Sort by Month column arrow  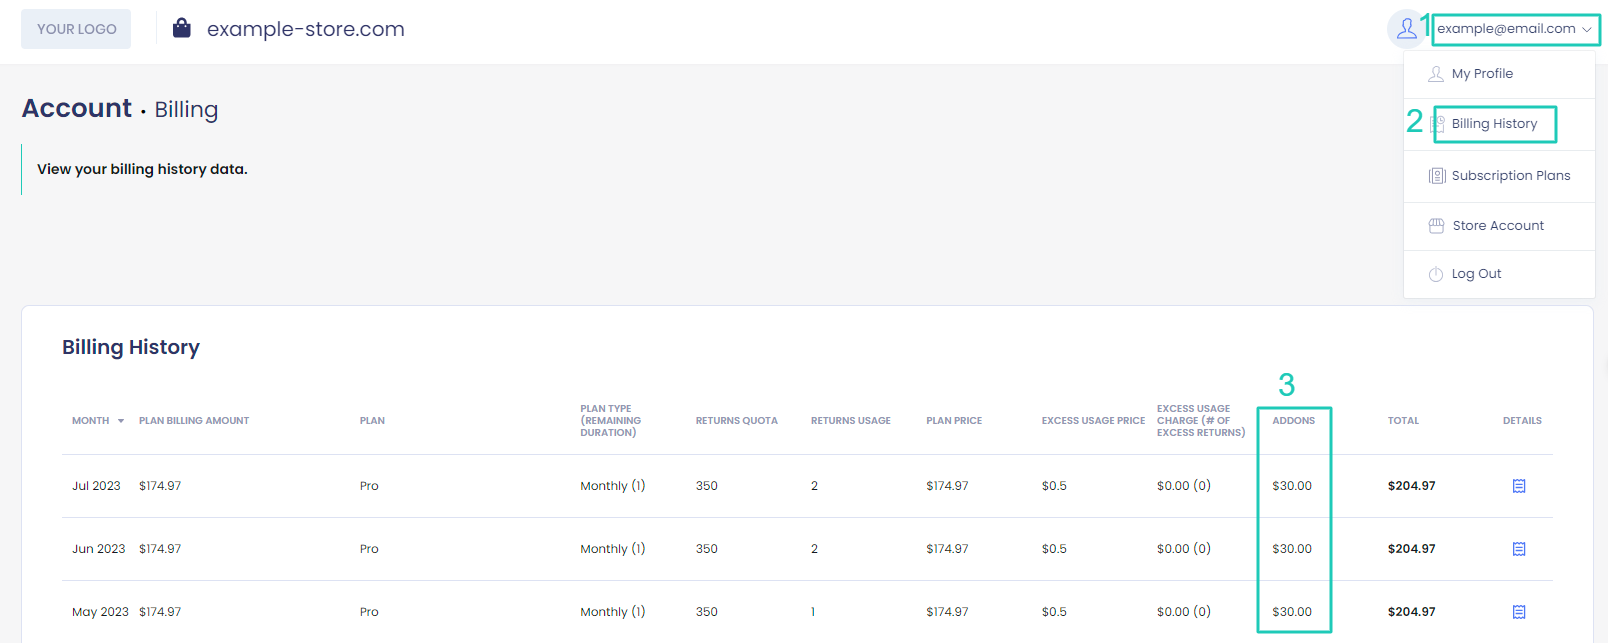click(x=121, y=421)
